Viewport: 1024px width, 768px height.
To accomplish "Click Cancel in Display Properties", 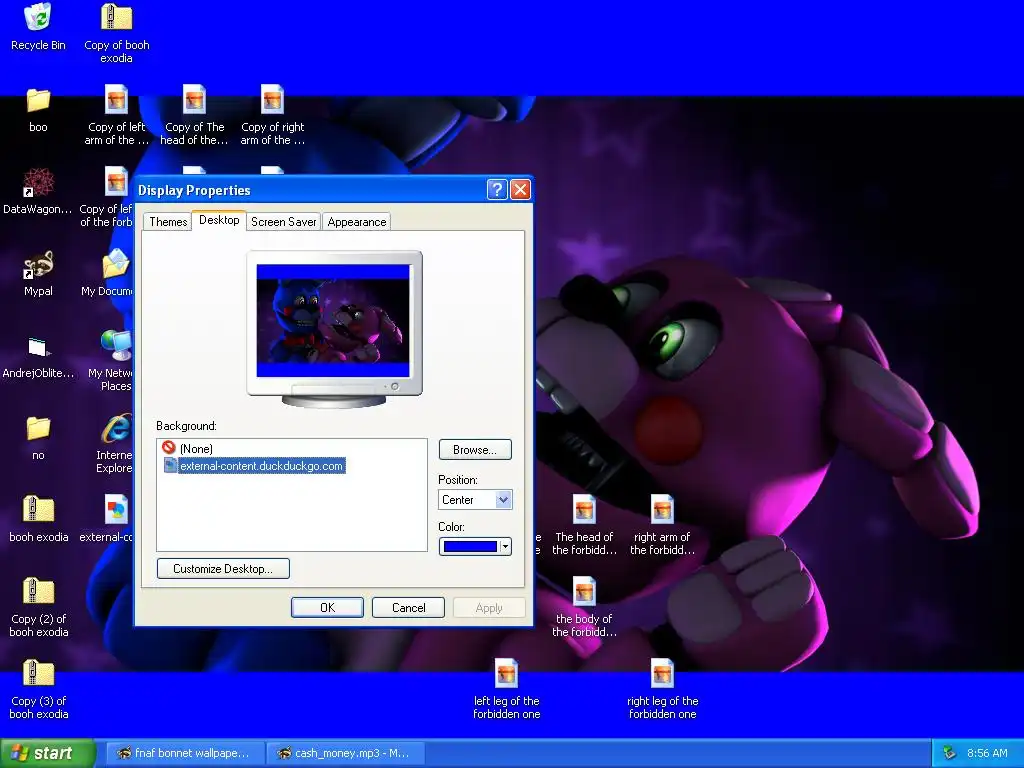I will (408, 607).
